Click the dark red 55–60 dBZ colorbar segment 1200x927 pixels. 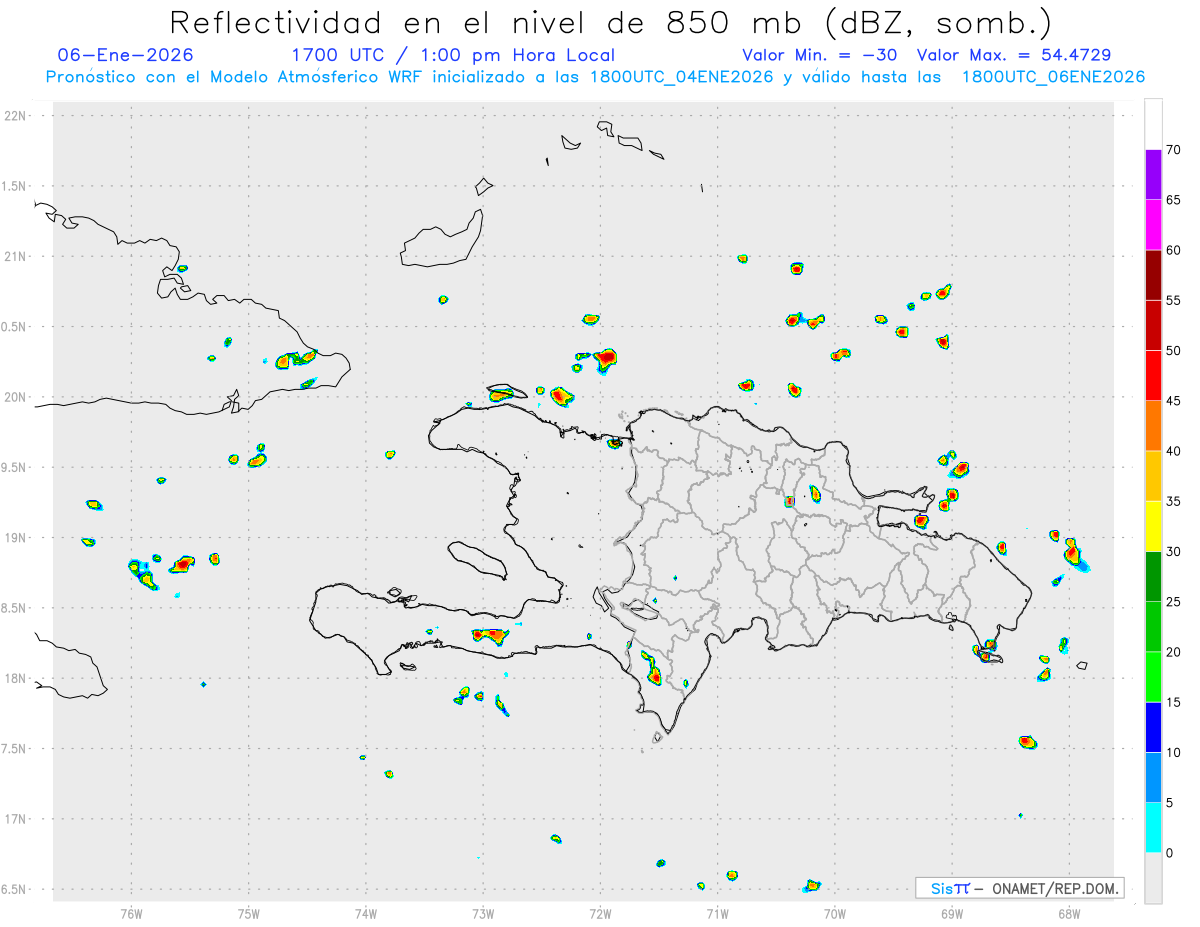[1153, 275]
